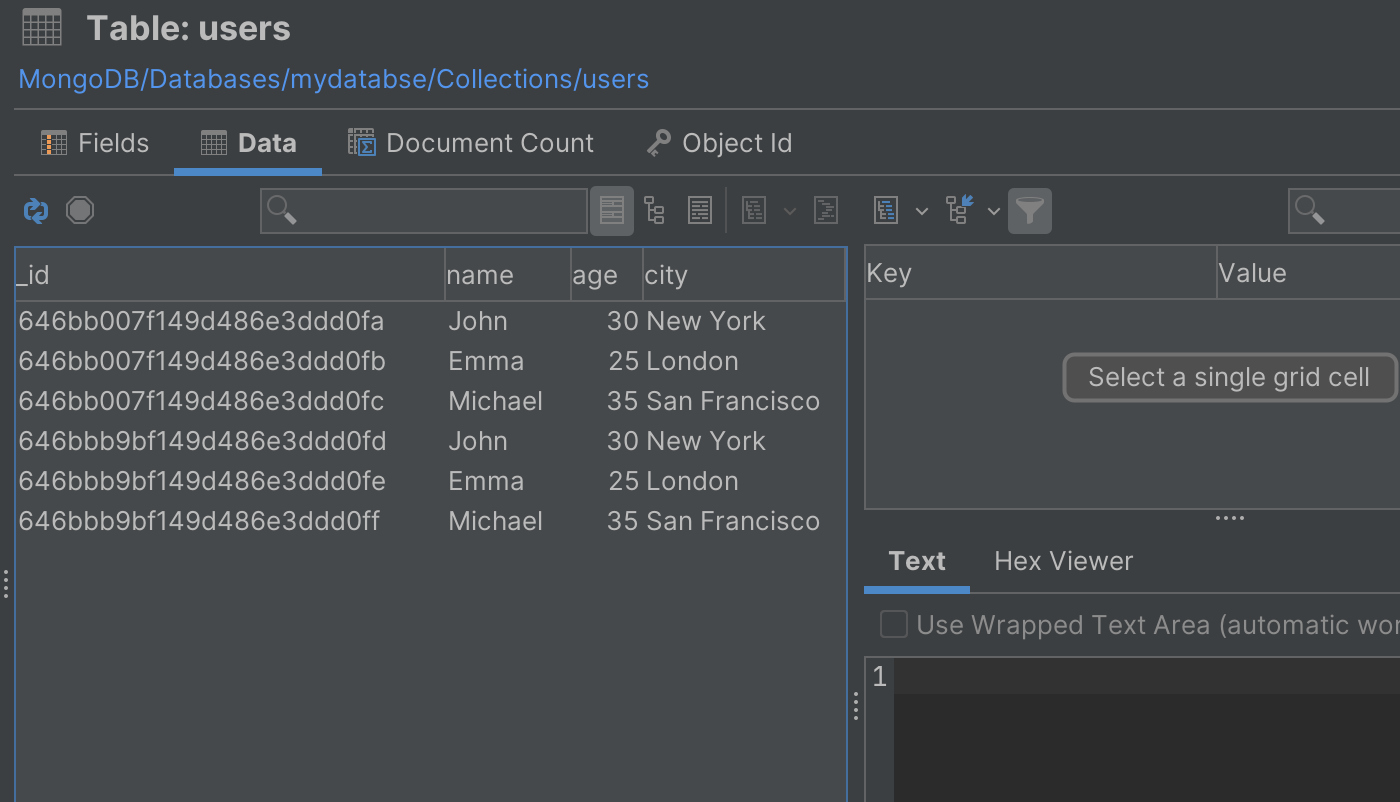Switch to the Hex Viewer tab
This screenshot has width=1400, height=802.
click(x=1063, y=561)
